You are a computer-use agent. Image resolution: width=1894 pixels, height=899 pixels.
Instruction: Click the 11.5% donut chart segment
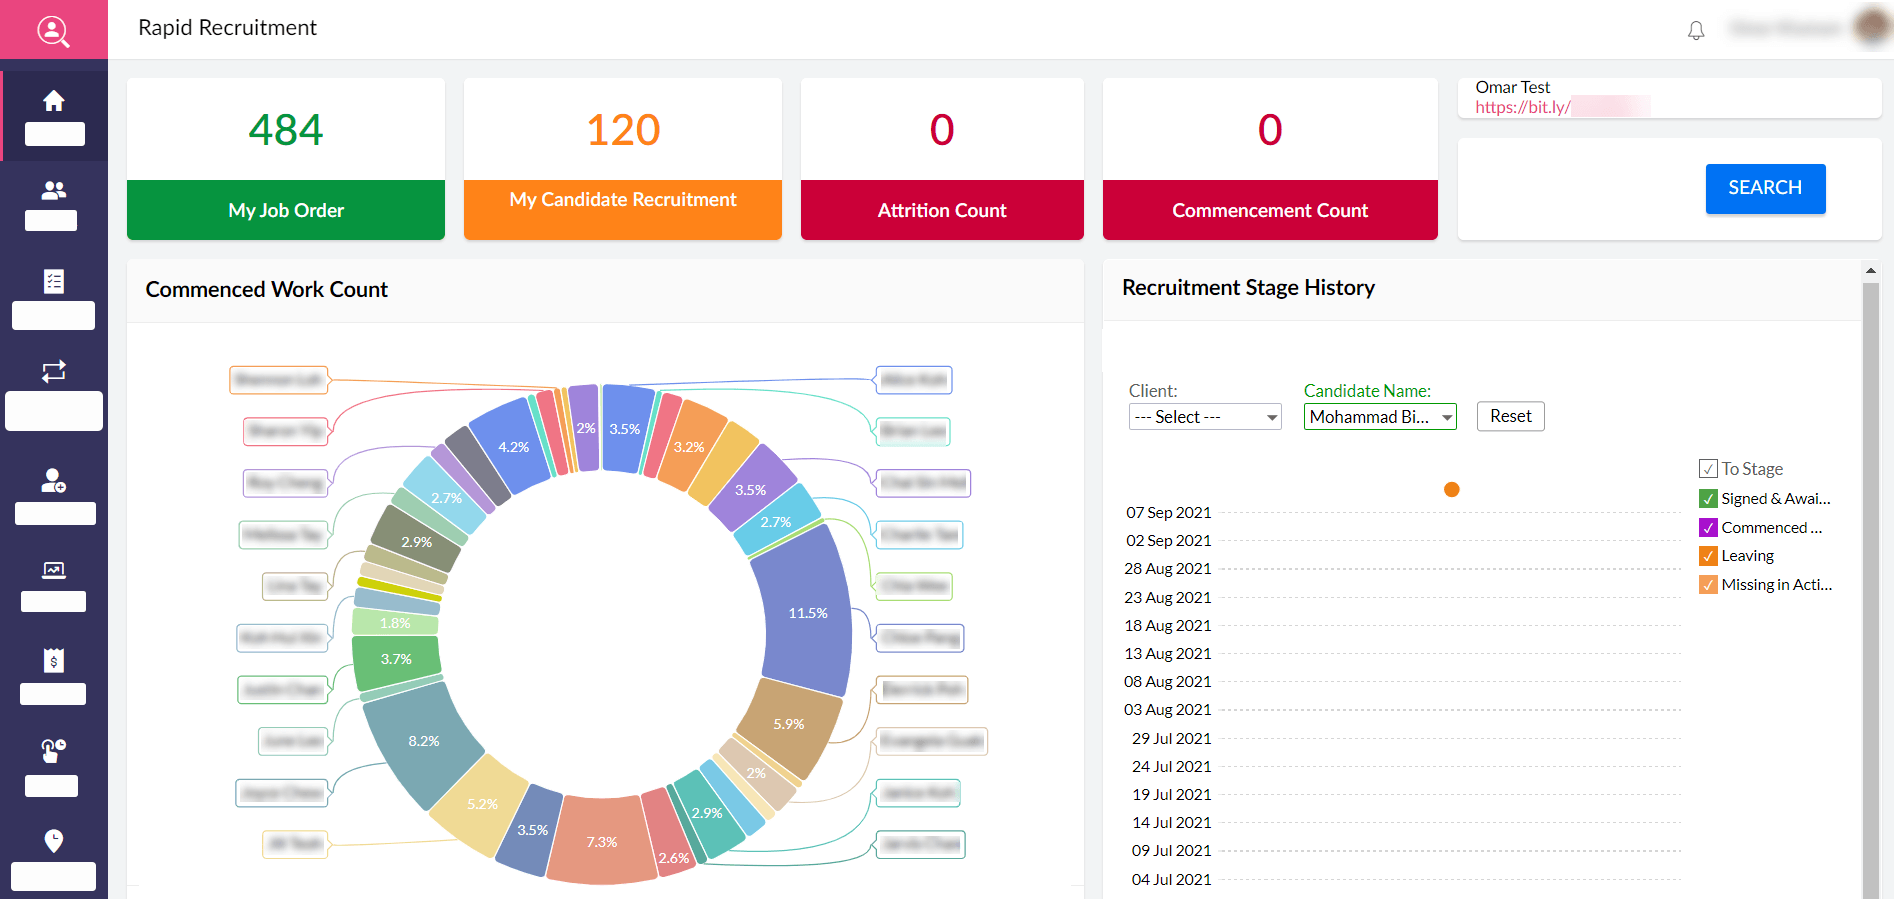(806, 612)
